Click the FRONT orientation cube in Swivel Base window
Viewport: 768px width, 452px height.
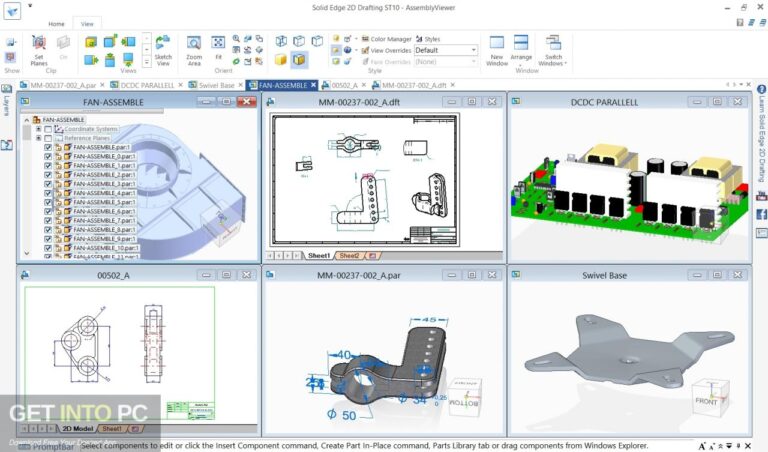point(709,398)
